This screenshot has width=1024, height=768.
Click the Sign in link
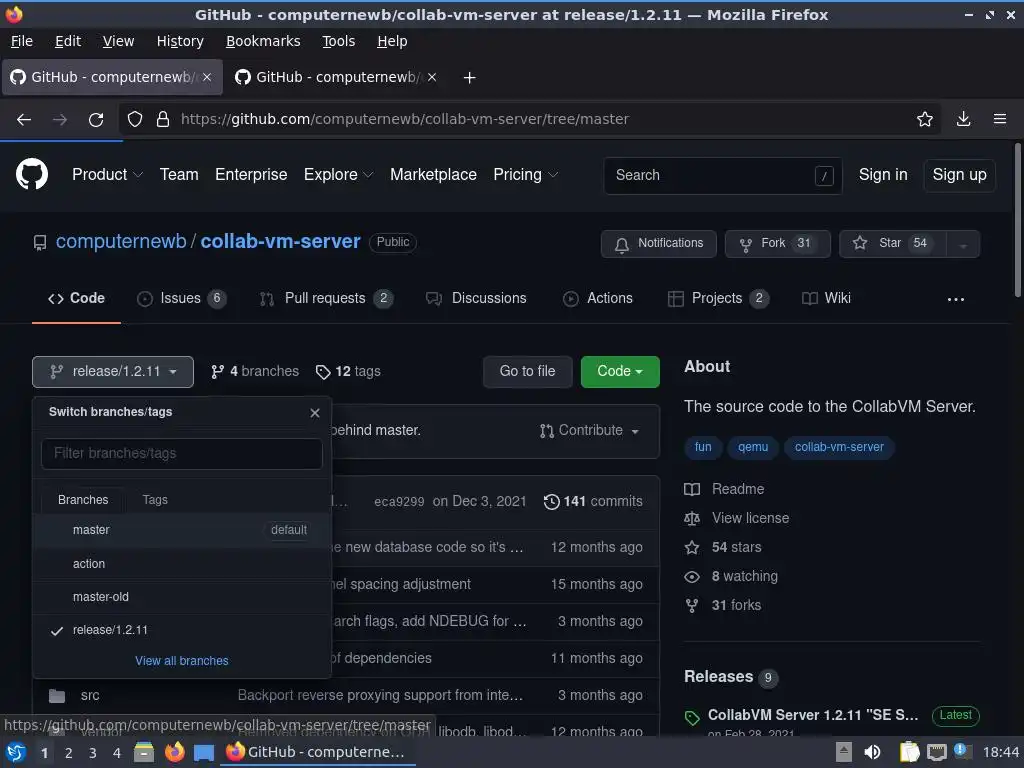pos(882,175)
